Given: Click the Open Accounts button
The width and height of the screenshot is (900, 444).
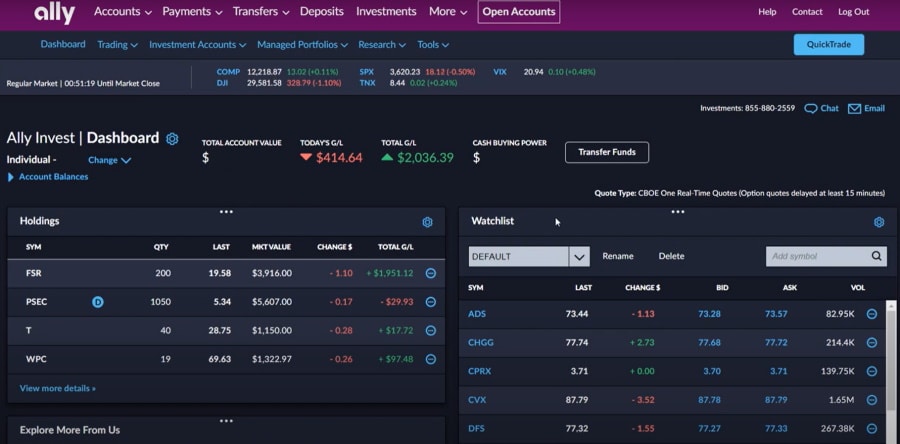Looking at the screenshot, I should point(519,11).
